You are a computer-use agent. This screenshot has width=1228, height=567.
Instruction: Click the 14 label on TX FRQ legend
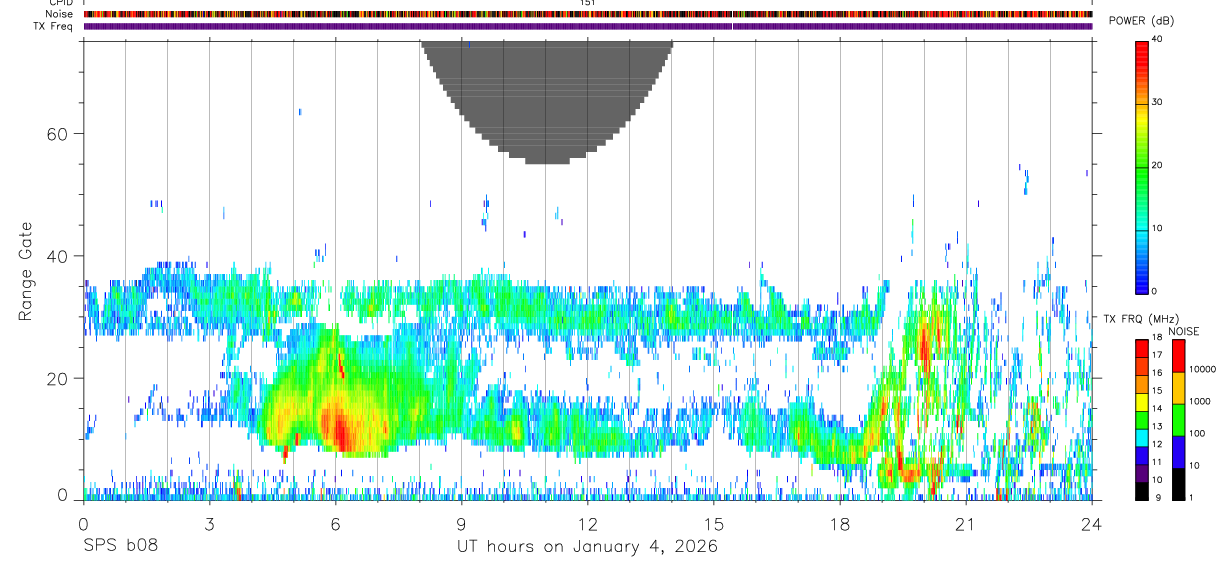pyautogui.click(x=1156, y=409)
